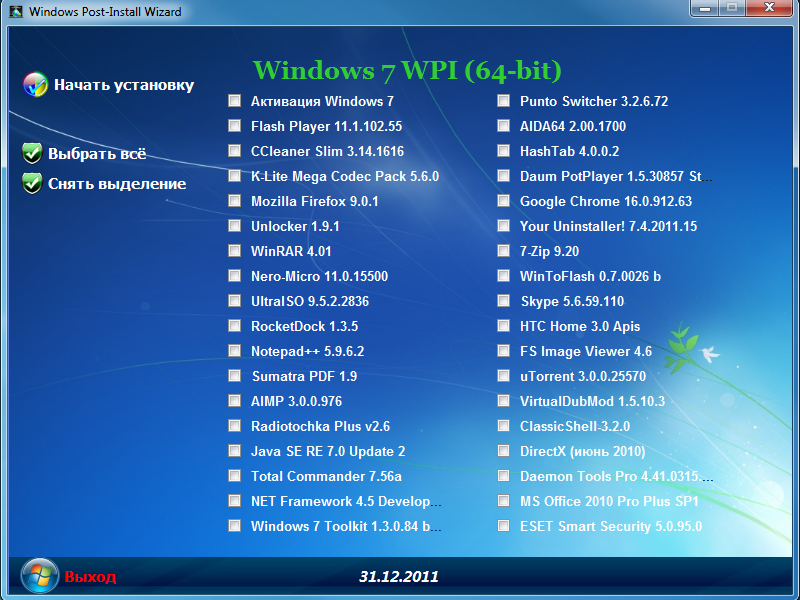Check the 7-Zip 9.20 box
This screenshot has height=600, width=800.
(504, 251)
